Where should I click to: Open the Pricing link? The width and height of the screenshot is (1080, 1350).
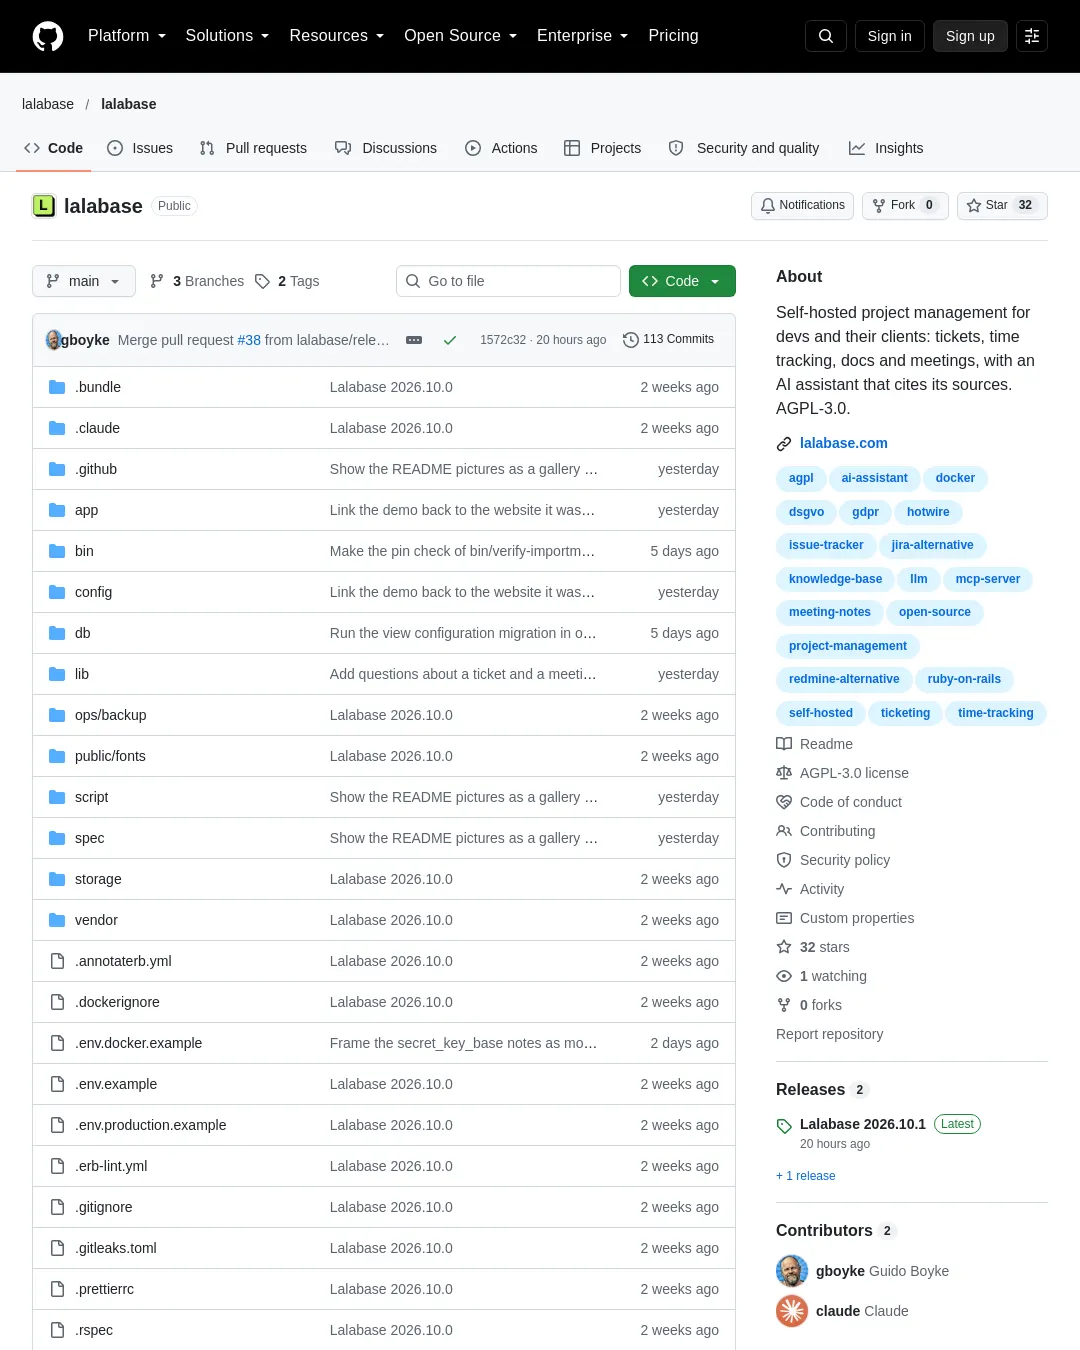pyautogui.click(x=673, y=36)
